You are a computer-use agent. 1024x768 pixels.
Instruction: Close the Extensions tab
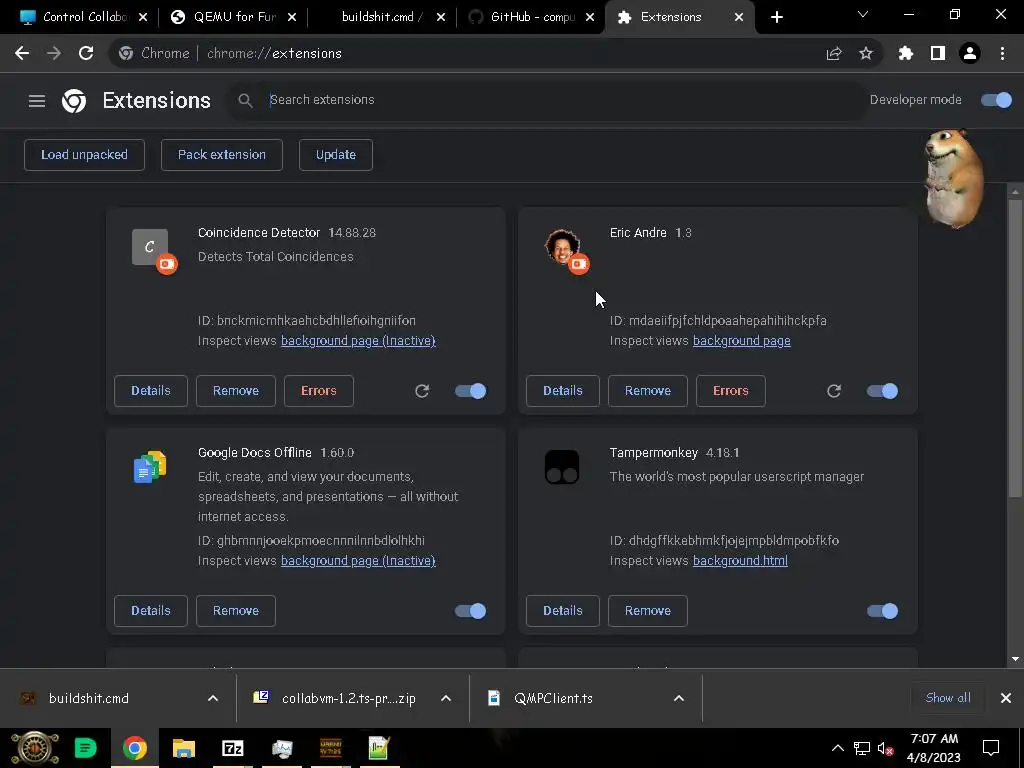(739, 17)
